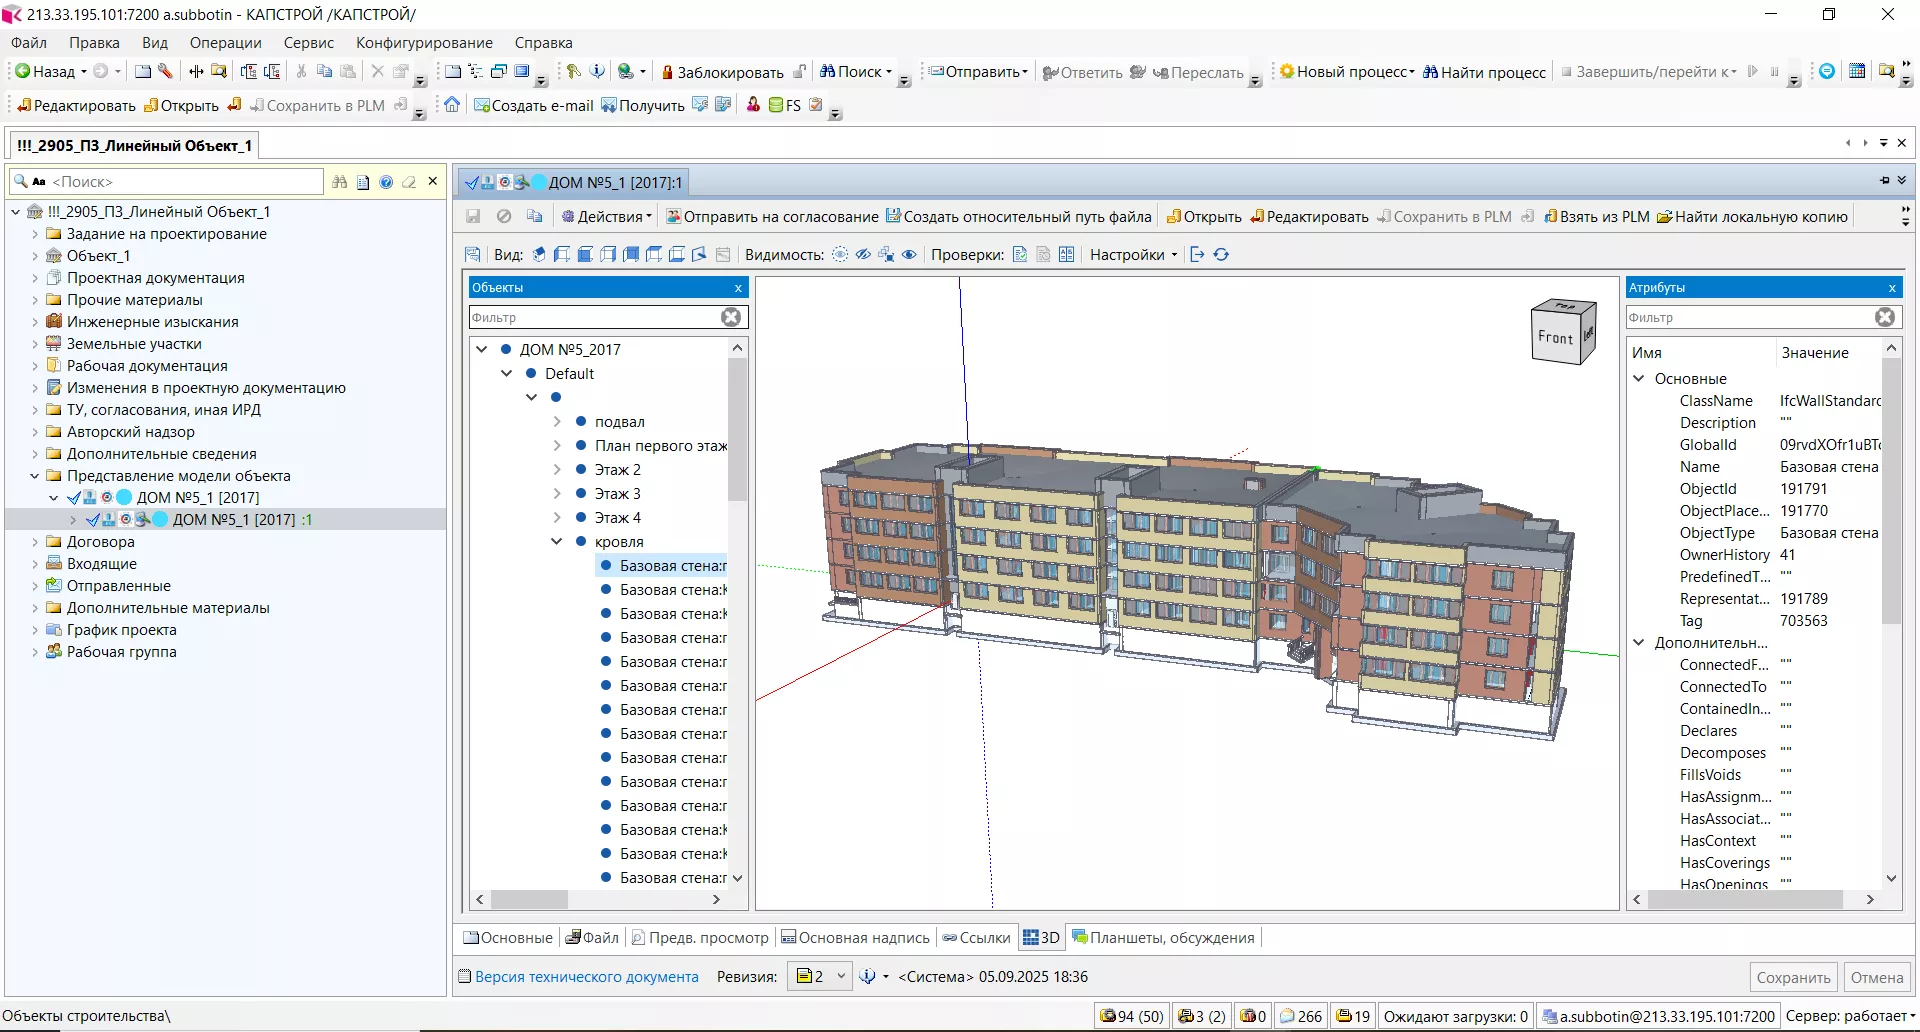Image resolution: width=1920 pixels, height=1032 pixels.
Task: Click the Home icon in the toolbar
Action: point(452,105)
